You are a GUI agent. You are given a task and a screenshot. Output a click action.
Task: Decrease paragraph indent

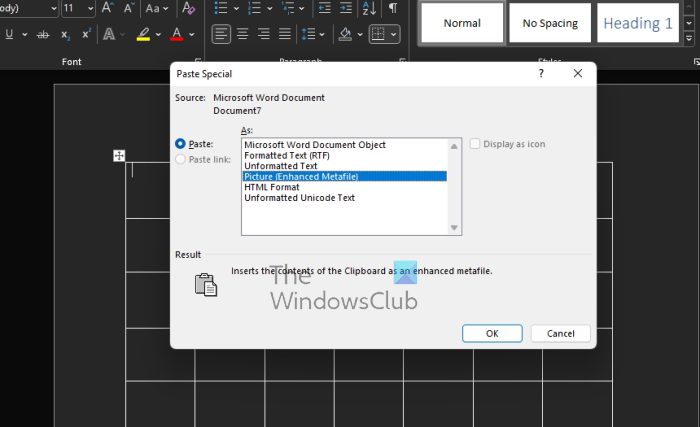point(325,8)
